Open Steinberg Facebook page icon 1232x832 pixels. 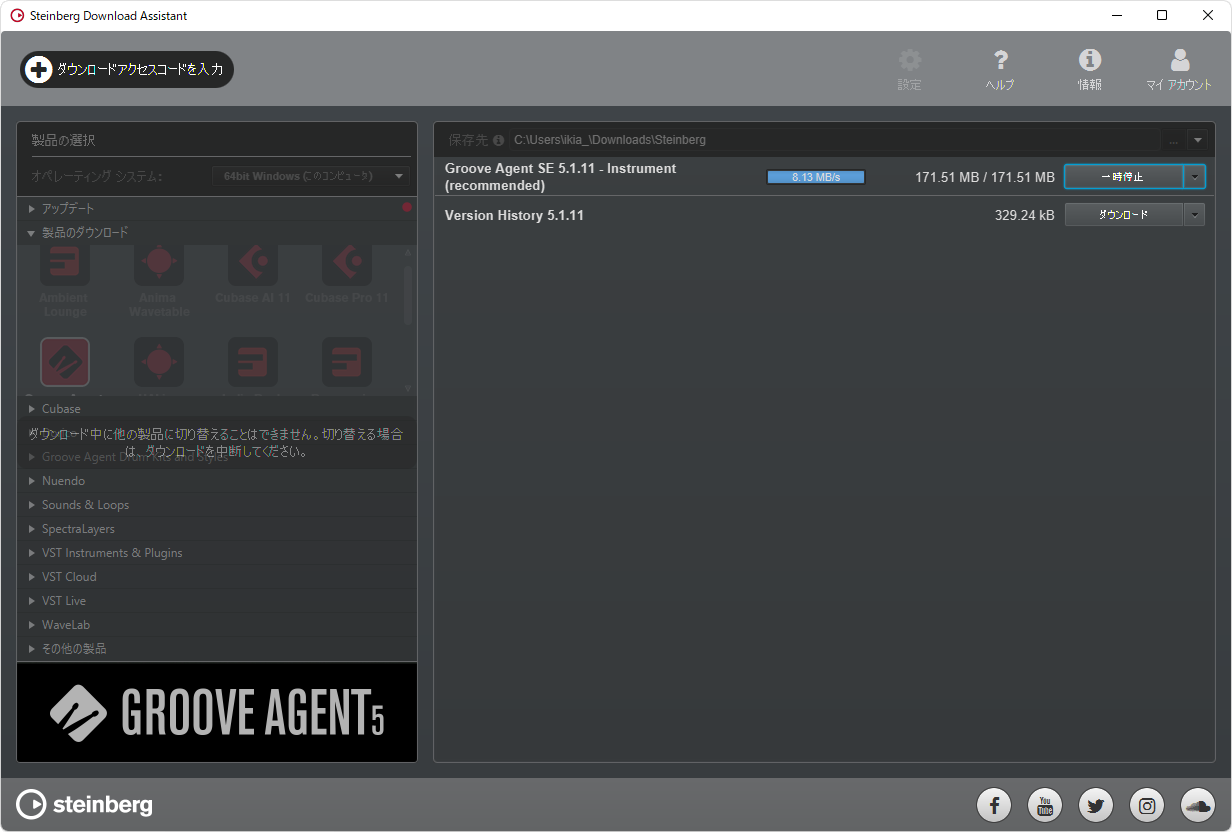tap(994, 805)
